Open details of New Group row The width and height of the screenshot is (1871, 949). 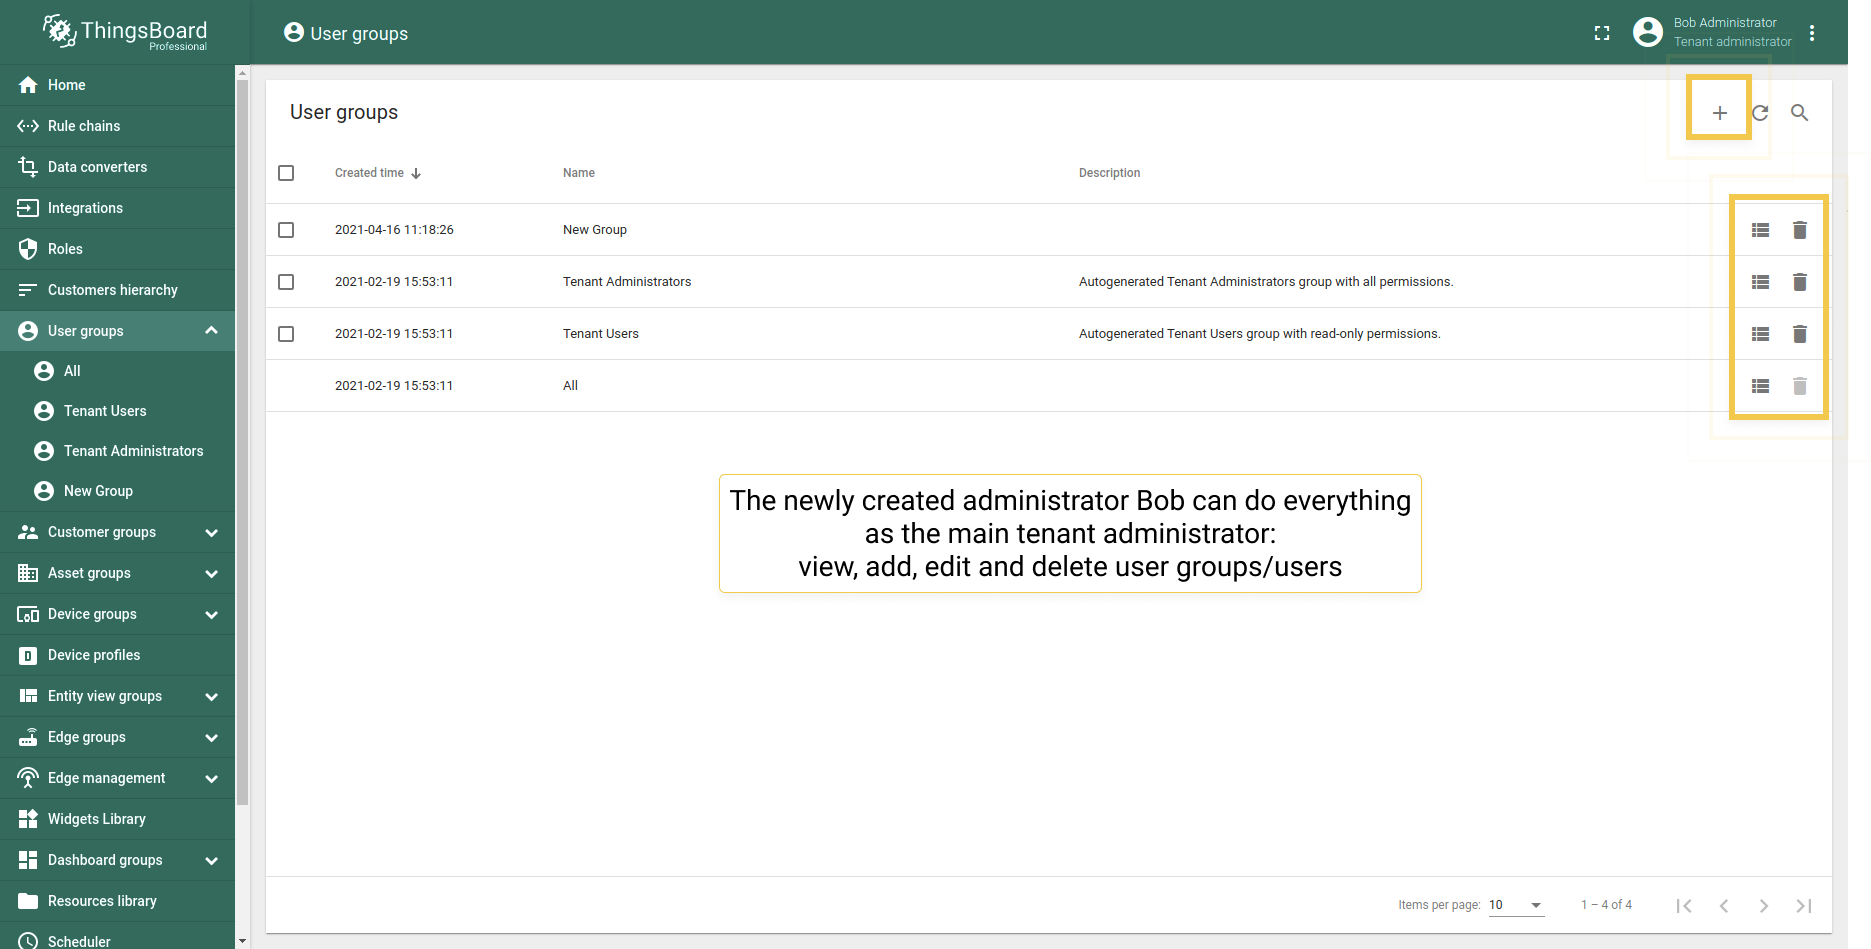tap(1761, 230)
